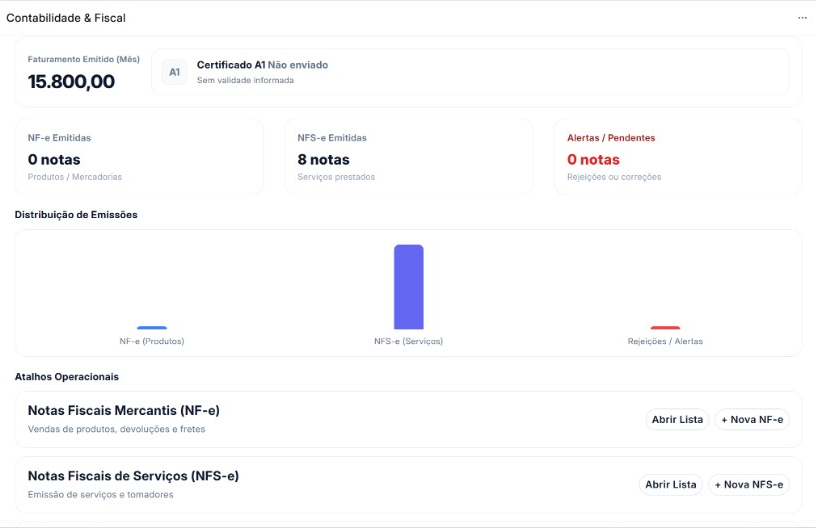This screenshot has height=528, width=816.
Task: Click the Faturamento Emitido (Mês) label
Action: pyautogui.click(x=84, y=59)
